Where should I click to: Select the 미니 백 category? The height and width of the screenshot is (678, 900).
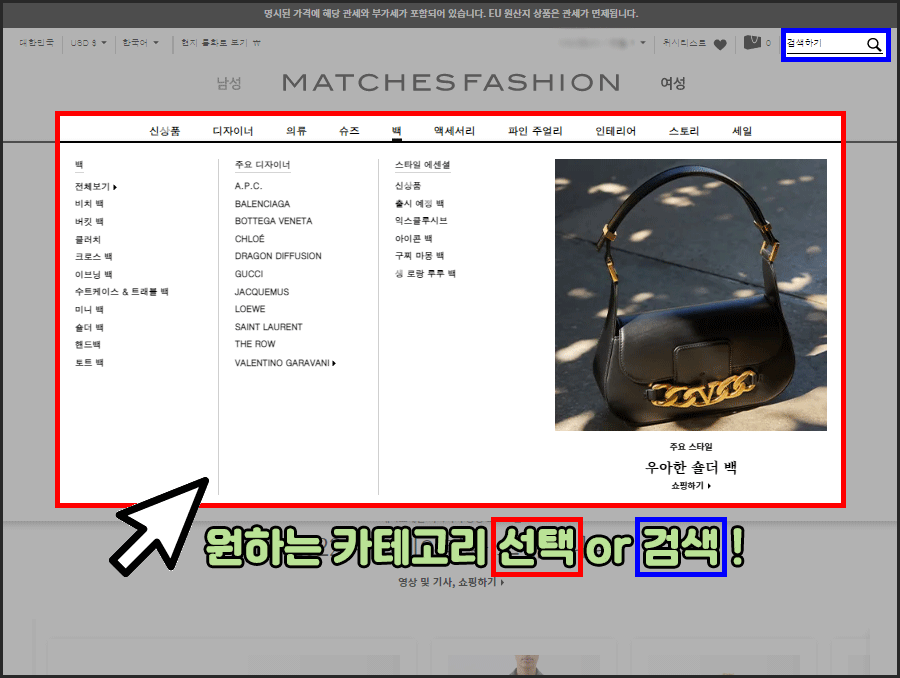89,309
